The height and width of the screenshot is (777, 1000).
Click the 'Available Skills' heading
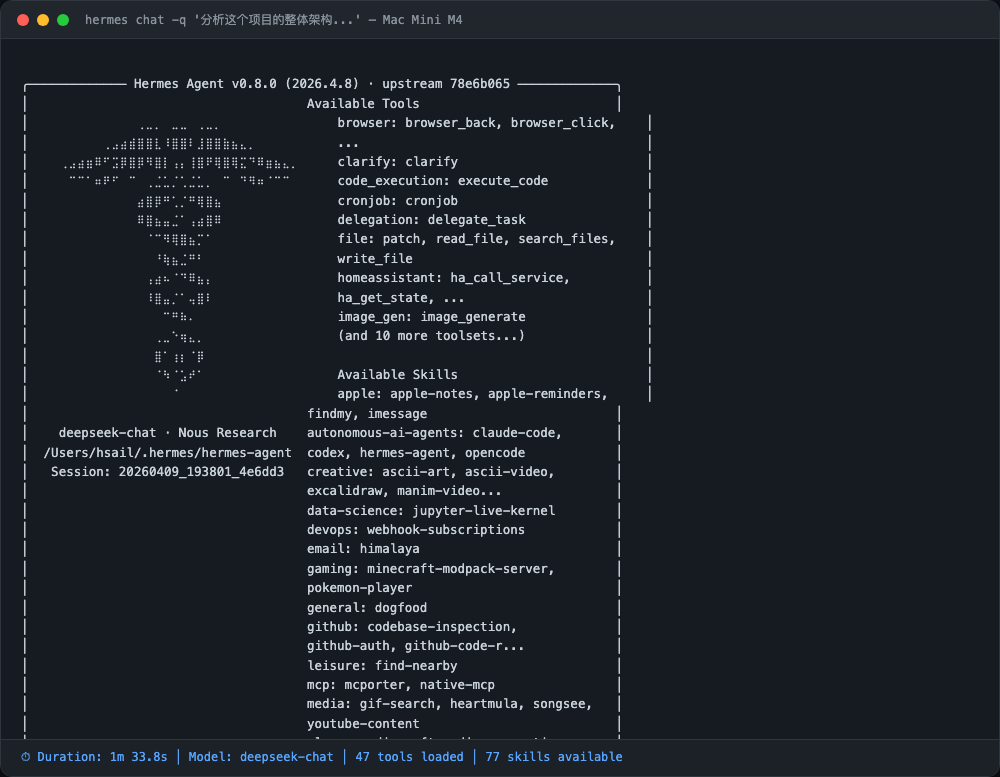tap(397, 374)
